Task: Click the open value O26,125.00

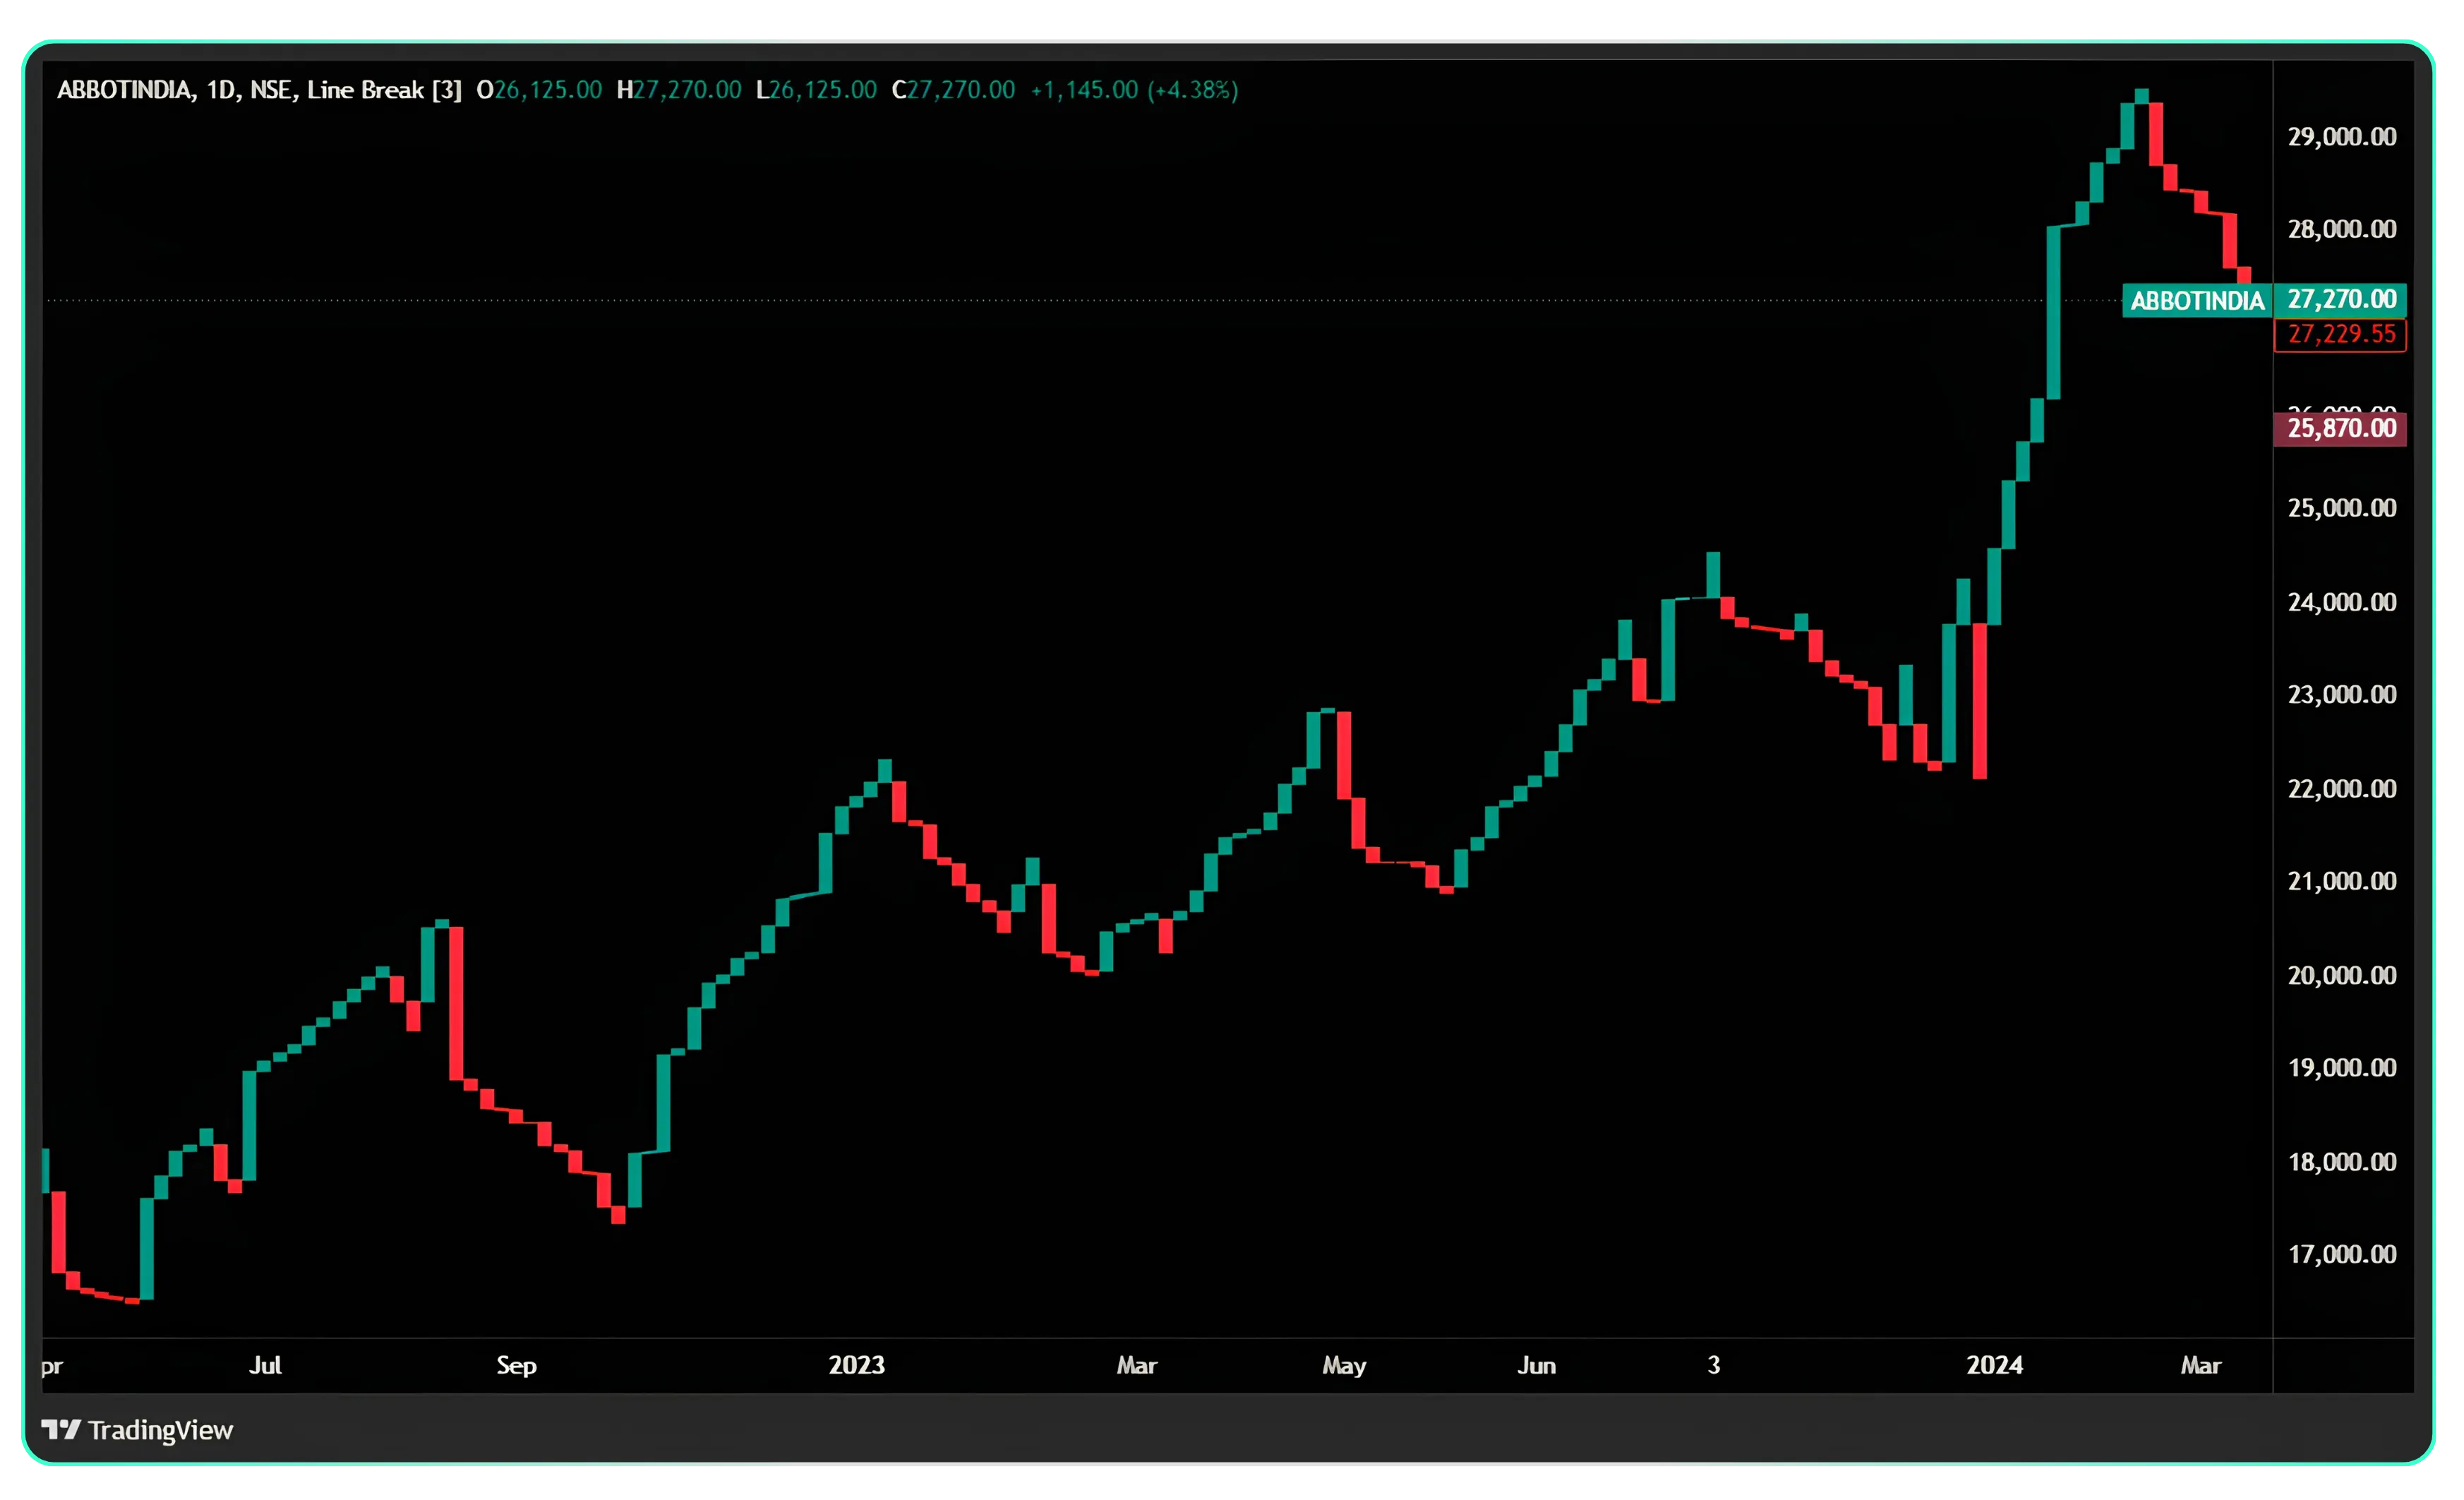Action: [539, 90]
